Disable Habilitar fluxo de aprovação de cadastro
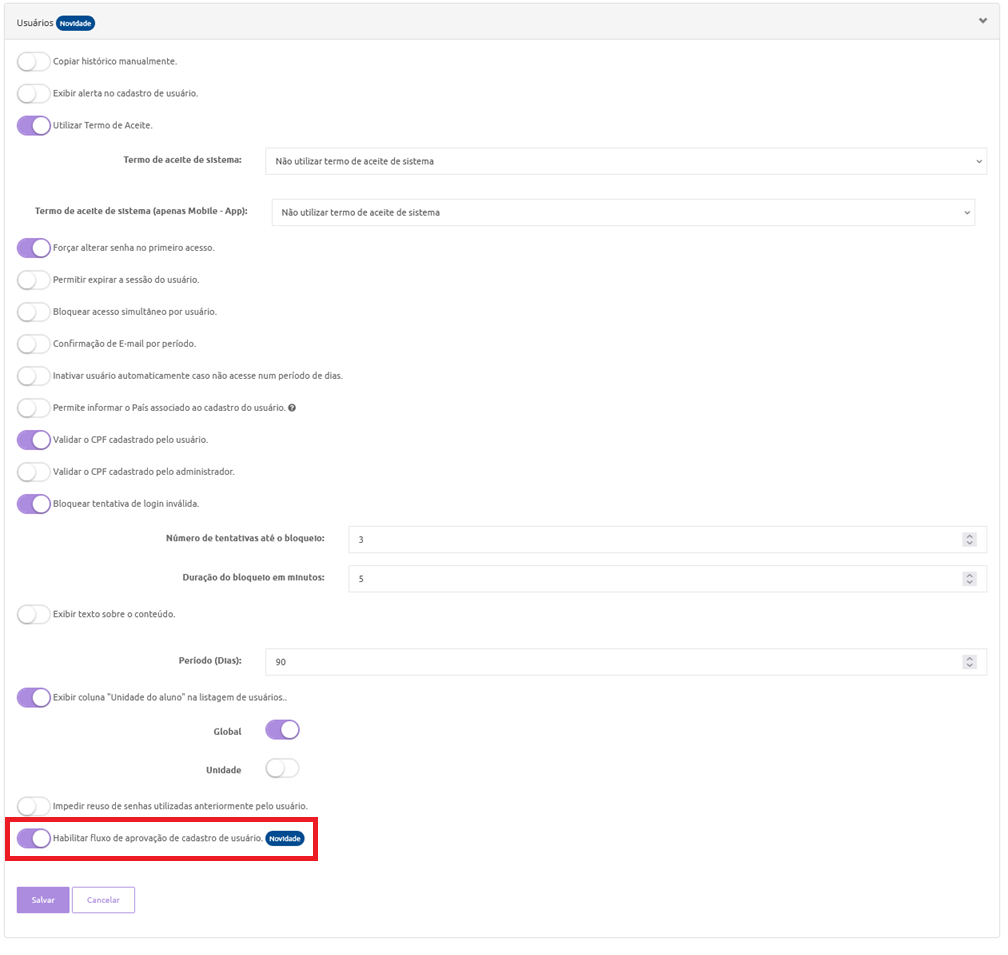 (34, 838)
